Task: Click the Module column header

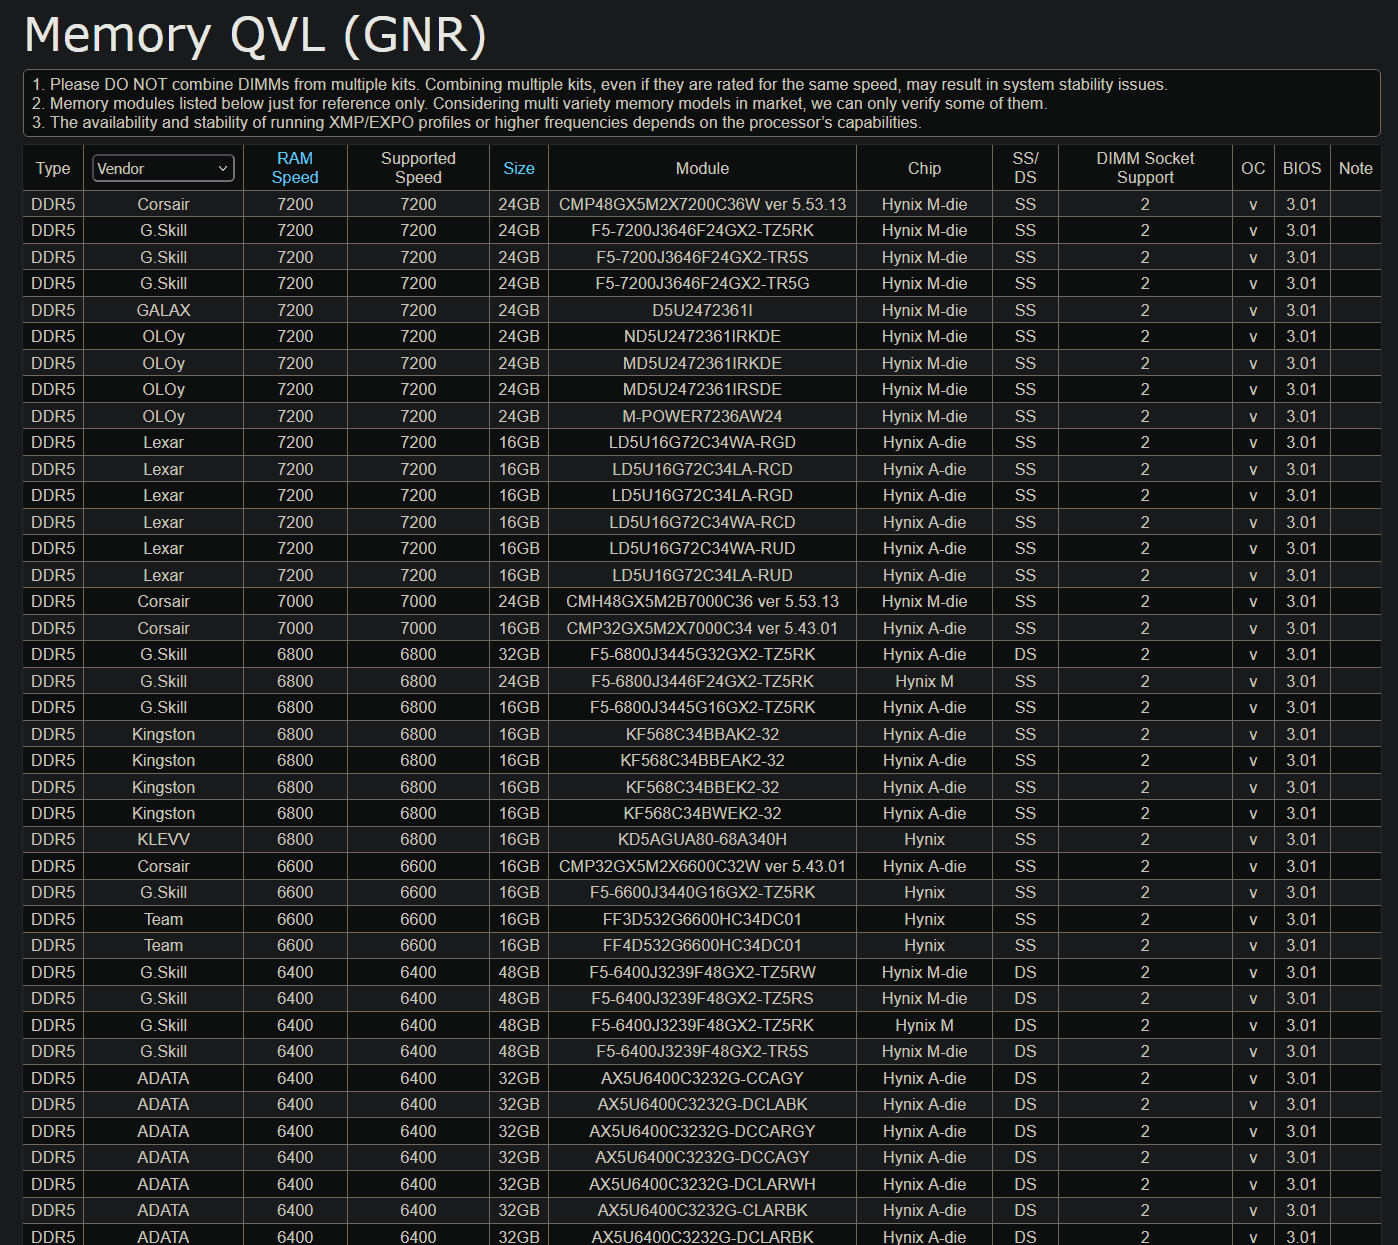Action: (702, 168)
